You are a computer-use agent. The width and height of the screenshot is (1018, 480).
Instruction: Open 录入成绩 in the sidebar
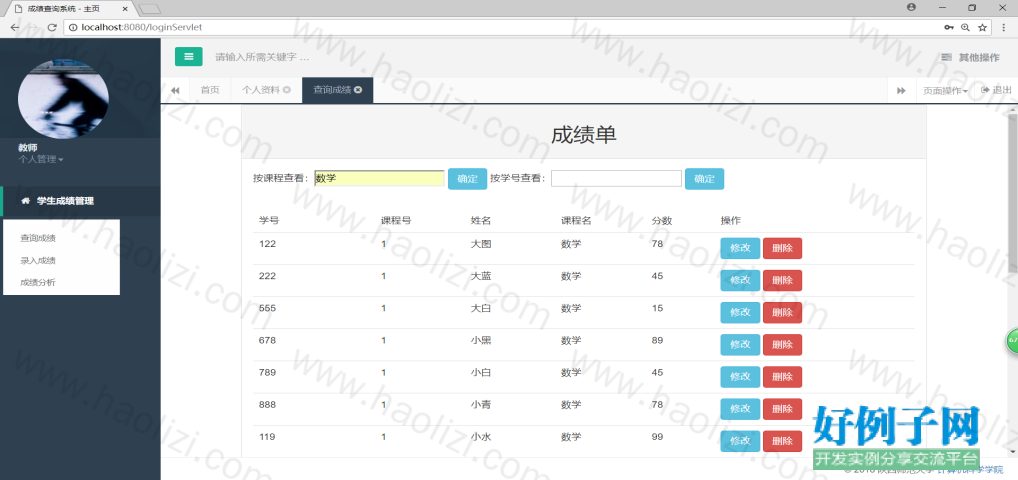pos(38,260)
